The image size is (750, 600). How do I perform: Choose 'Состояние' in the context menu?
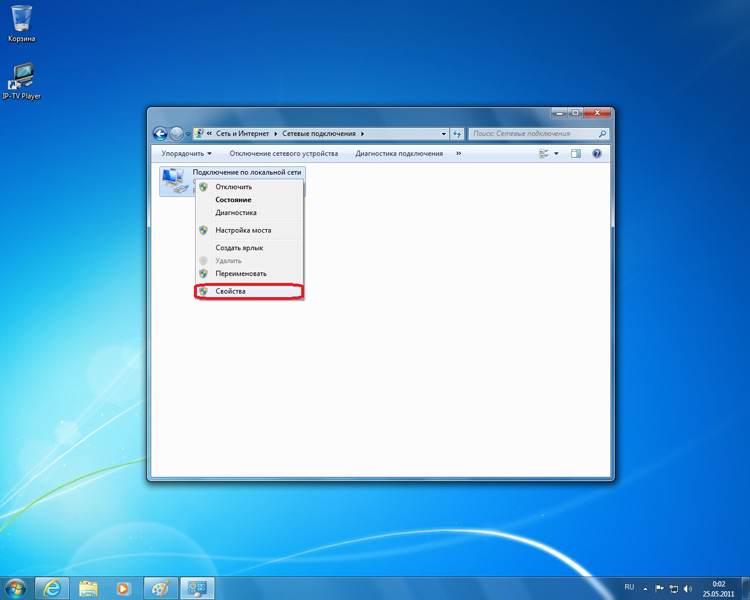(249, 200)
